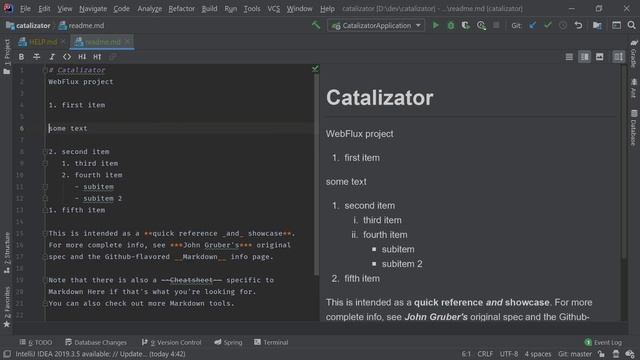Close the readme.md tab
The width and height of the screenshot is (640, 360).
click(127, 42)
